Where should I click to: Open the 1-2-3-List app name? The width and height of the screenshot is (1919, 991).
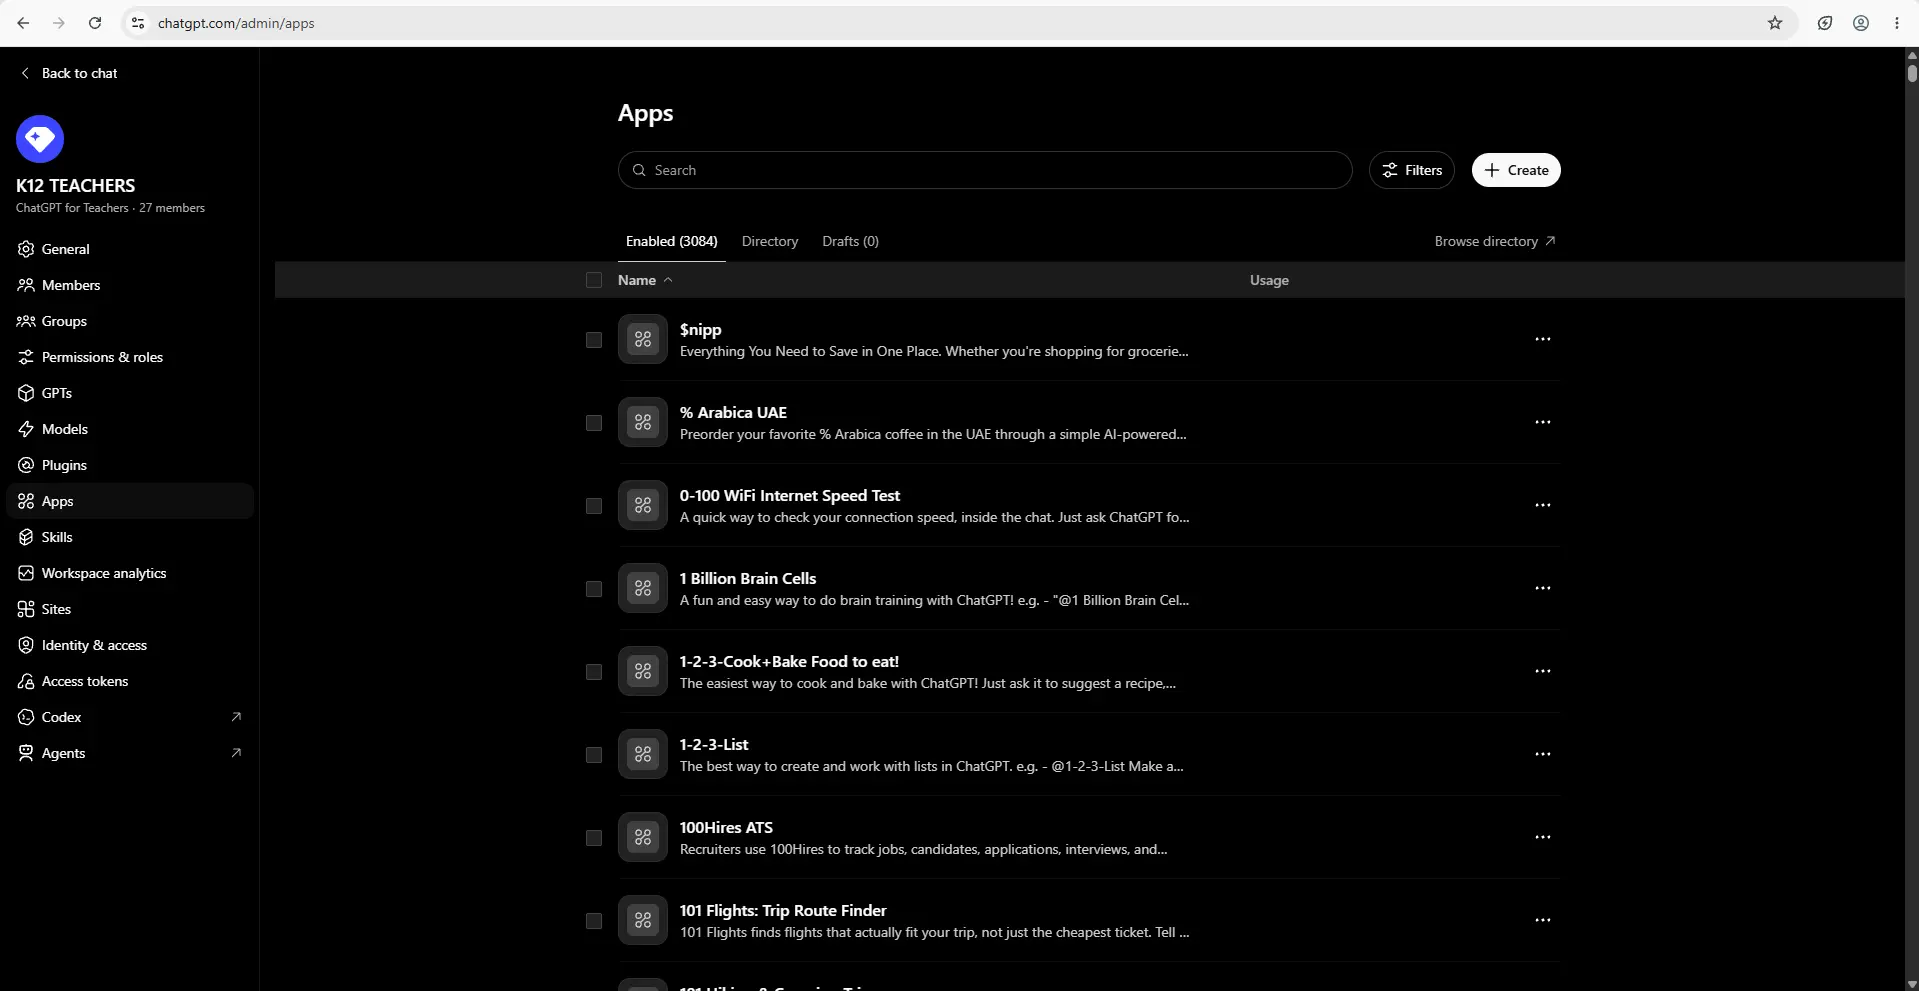click(x=714, y=744)
